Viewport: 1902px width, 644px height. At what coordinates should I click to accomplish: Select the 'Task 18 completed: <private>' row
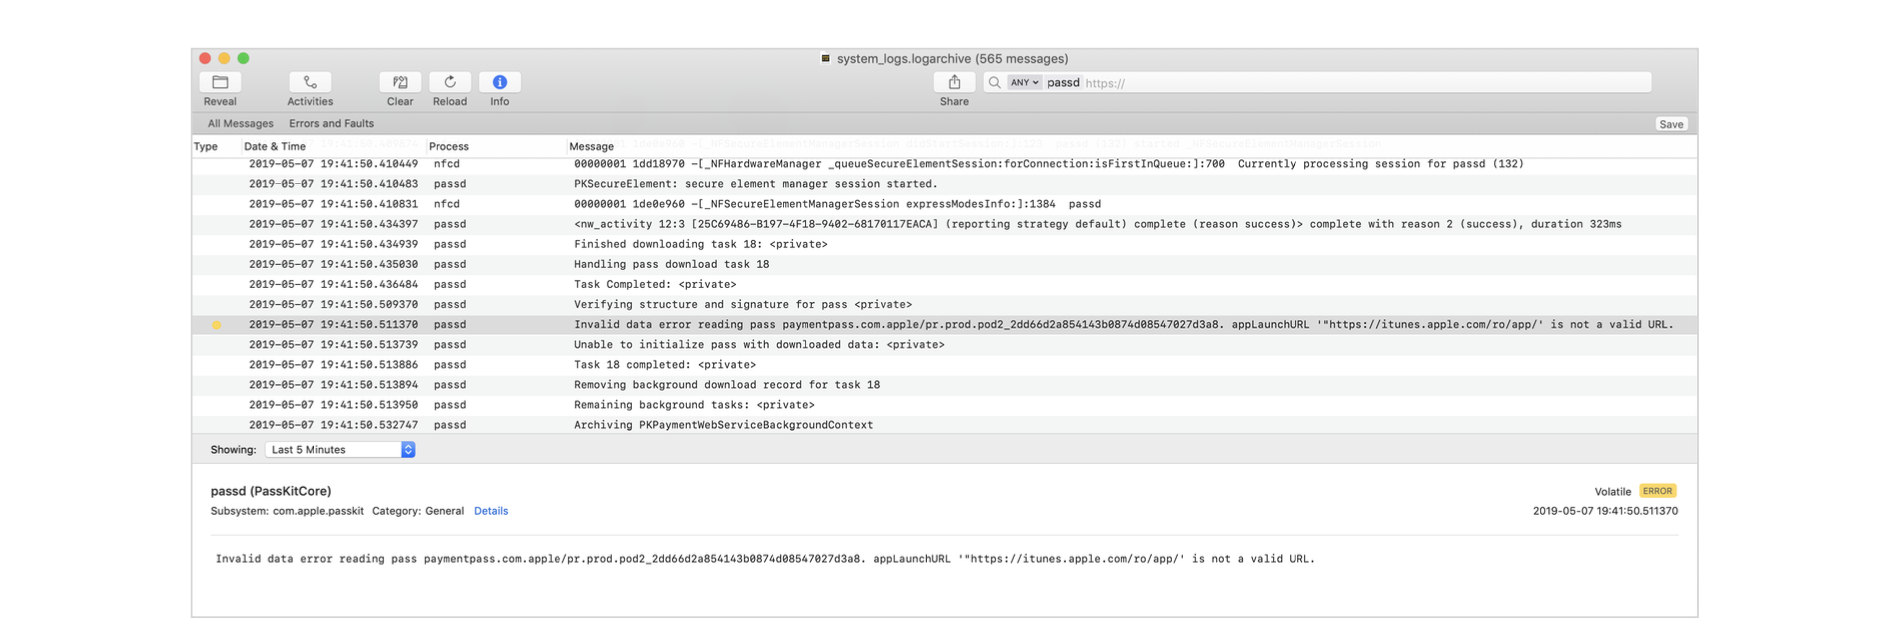(945, 365)
